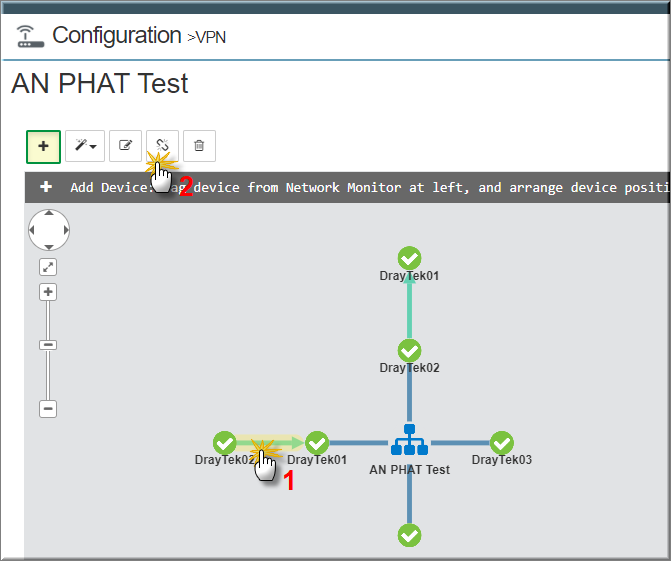Click the VPN breadcrumb text
The image size is (671, 561).
(211, 37)
